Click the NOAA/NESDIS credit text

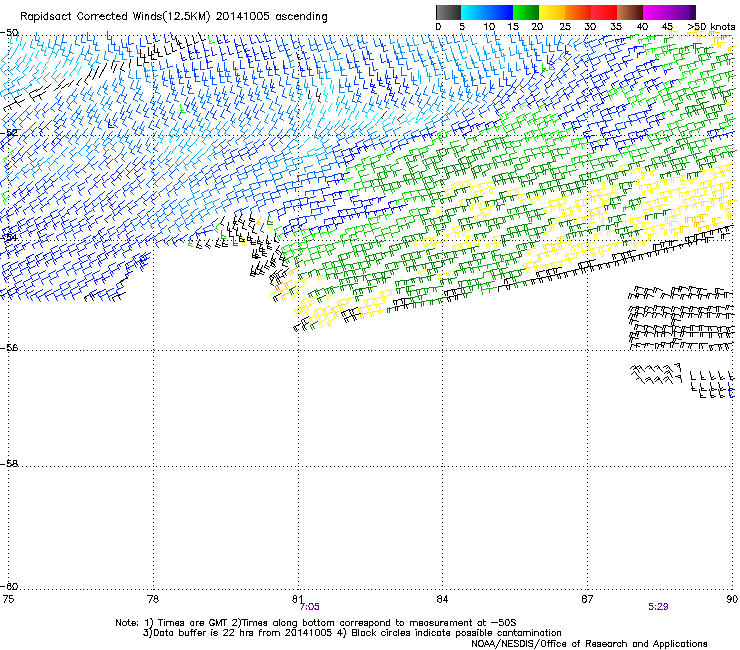(589, 644)
